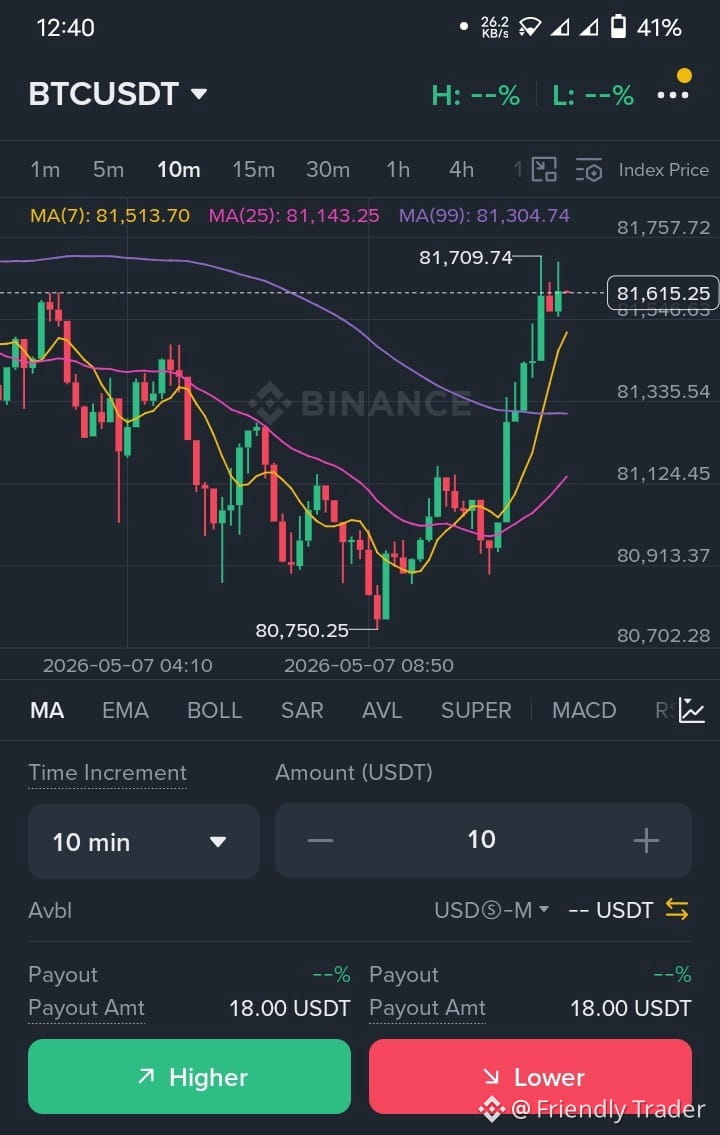720x1135 pixels.
Task: Tap the MA(25) value readout
Action: point(294,216)
